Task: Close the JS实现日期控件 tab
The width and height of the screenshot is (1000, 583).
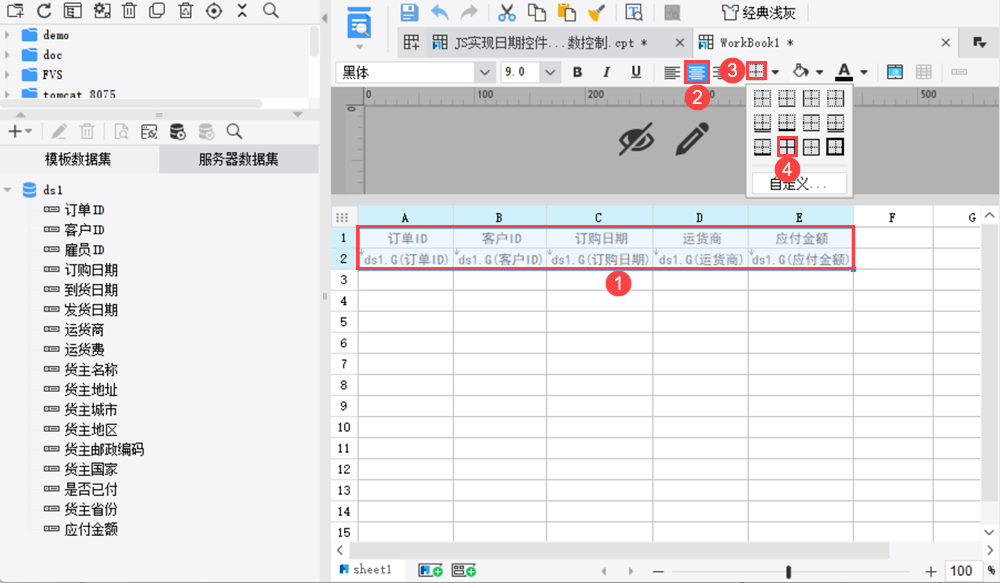Action: point(680,43)
